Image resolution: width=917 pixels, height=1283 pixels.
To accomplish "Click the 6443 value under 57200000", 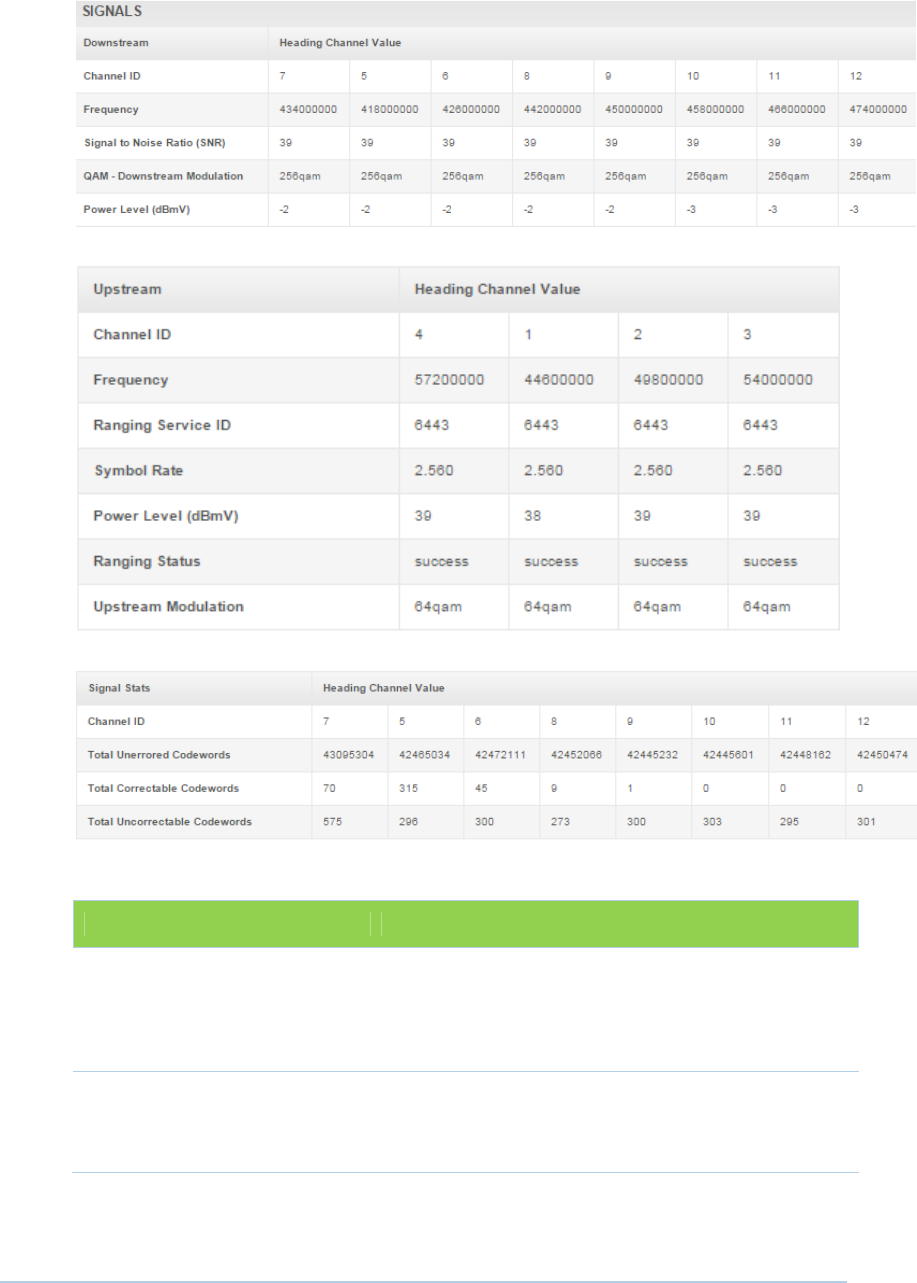I will pyautogui.click(x=432, y=425).
